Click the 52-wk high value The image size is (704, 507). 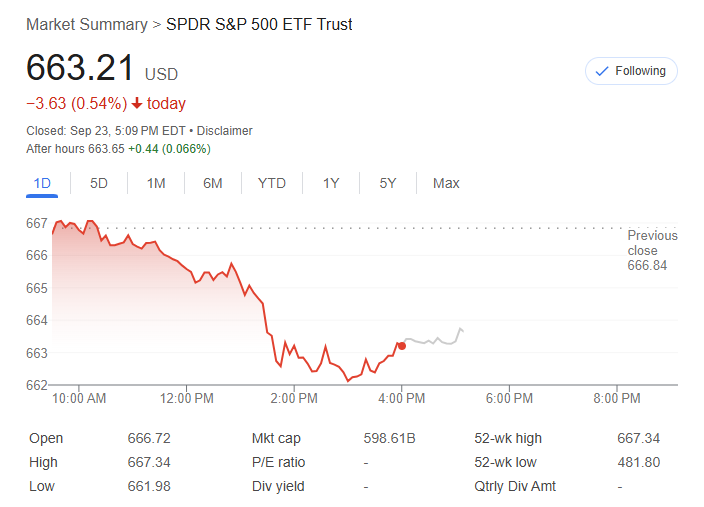(638, 438)
